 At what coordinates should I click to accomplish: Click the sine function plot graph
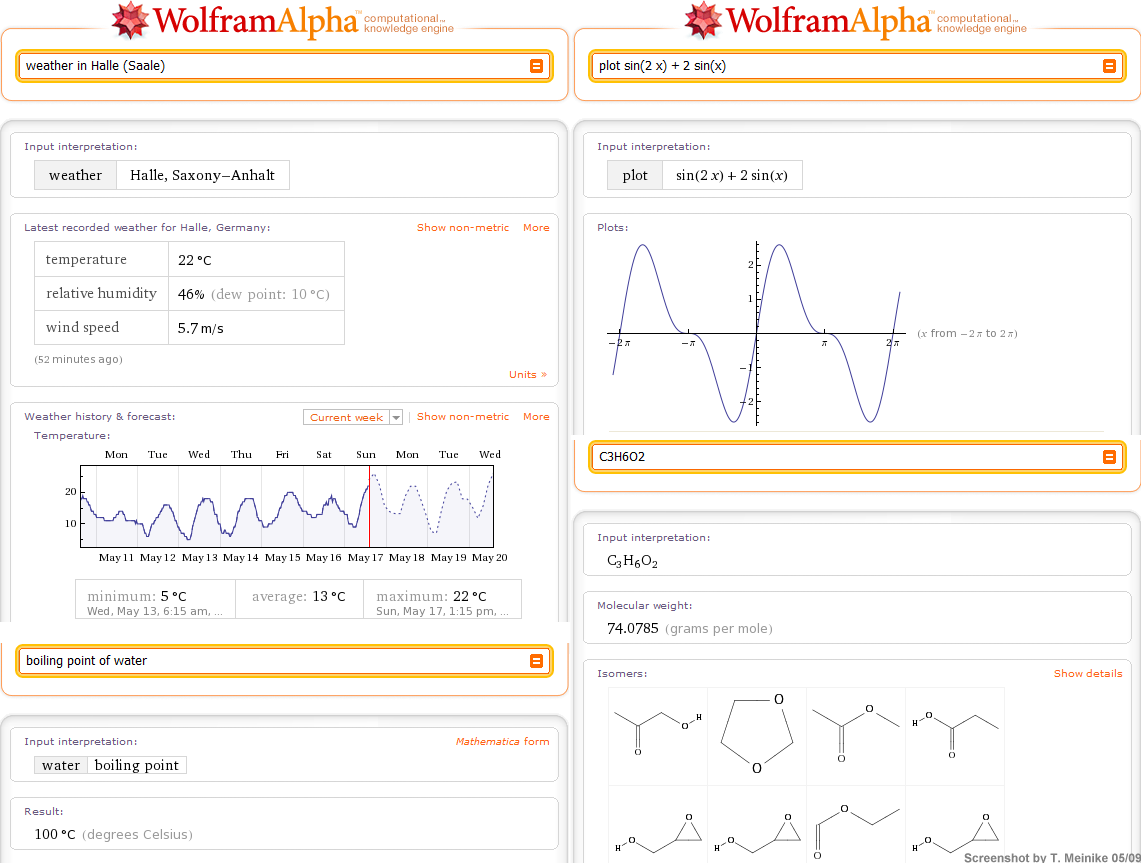(x=756, y=333)
